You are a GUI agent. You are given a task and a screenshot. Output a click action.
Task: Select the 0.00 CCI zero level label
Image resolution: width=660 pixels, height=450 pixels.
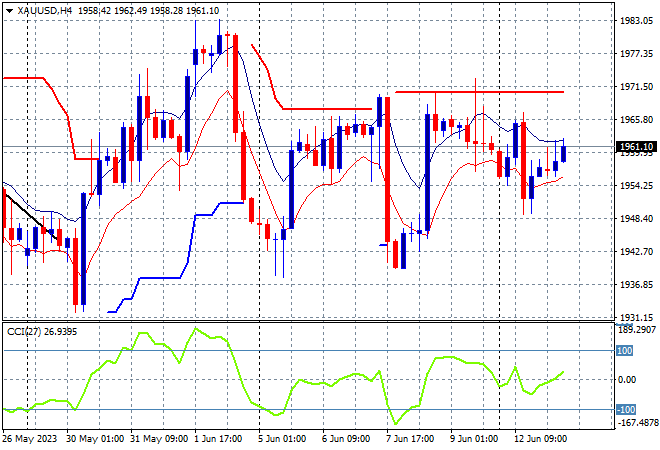(627, 380)
